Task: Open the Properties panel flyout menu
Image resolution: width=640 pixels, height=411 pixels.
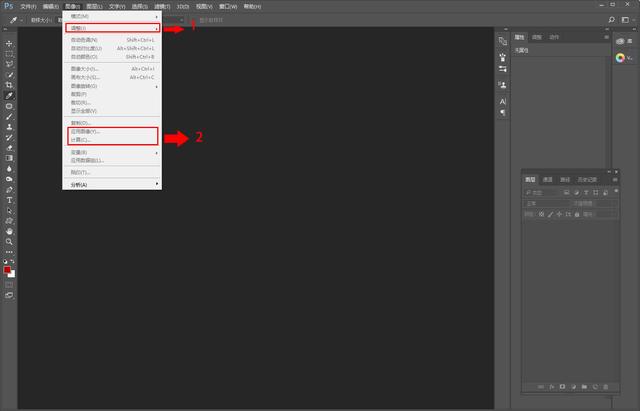Action: point(606,37)
